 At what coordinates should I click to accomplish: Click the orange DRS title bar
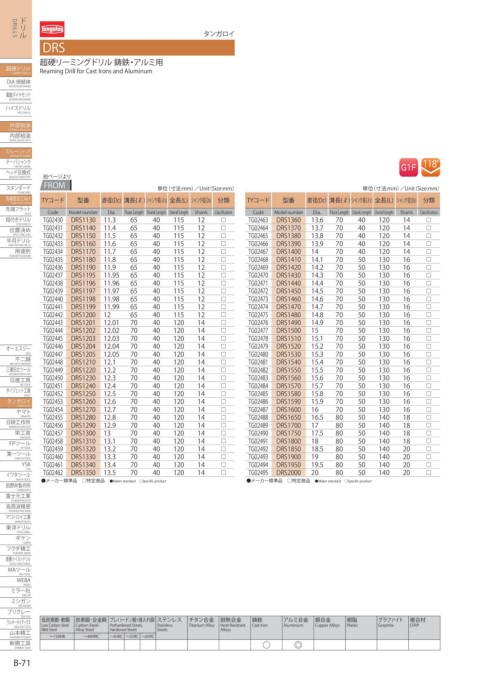pyautogui.click(x=137, y=47)
